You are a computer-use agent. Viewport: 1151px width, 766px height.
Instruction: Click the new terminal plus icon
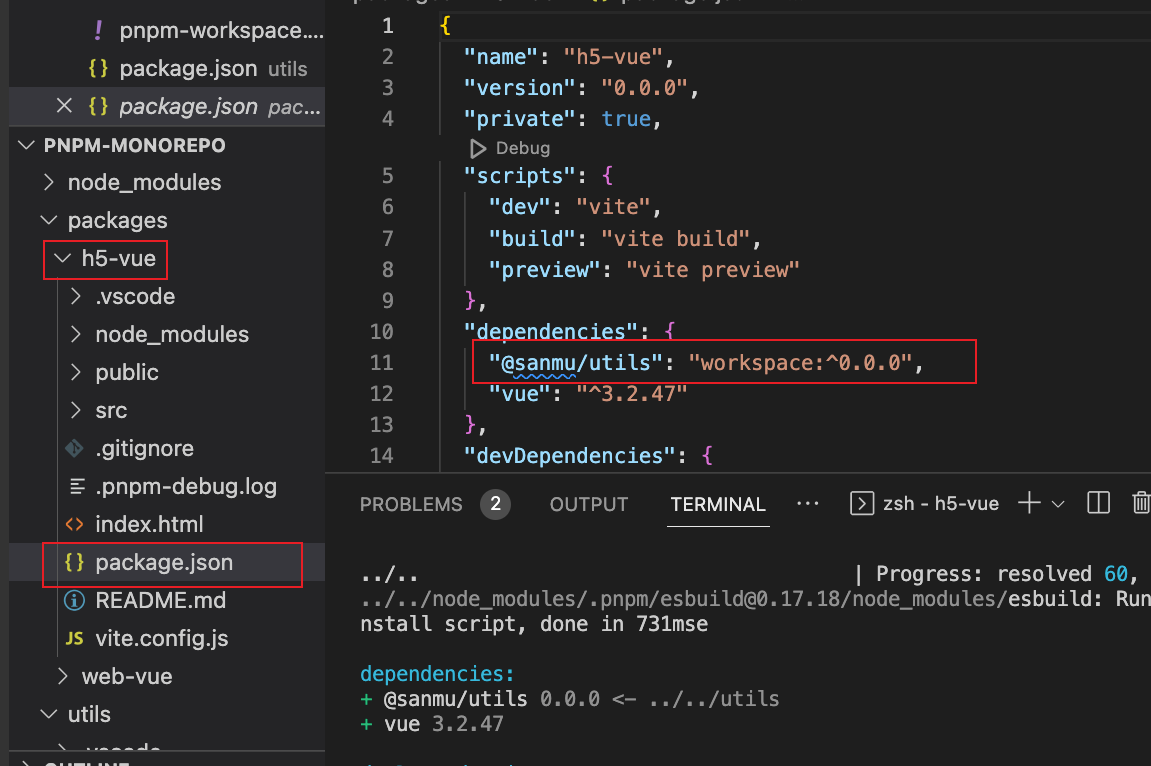click(1028, 503)
